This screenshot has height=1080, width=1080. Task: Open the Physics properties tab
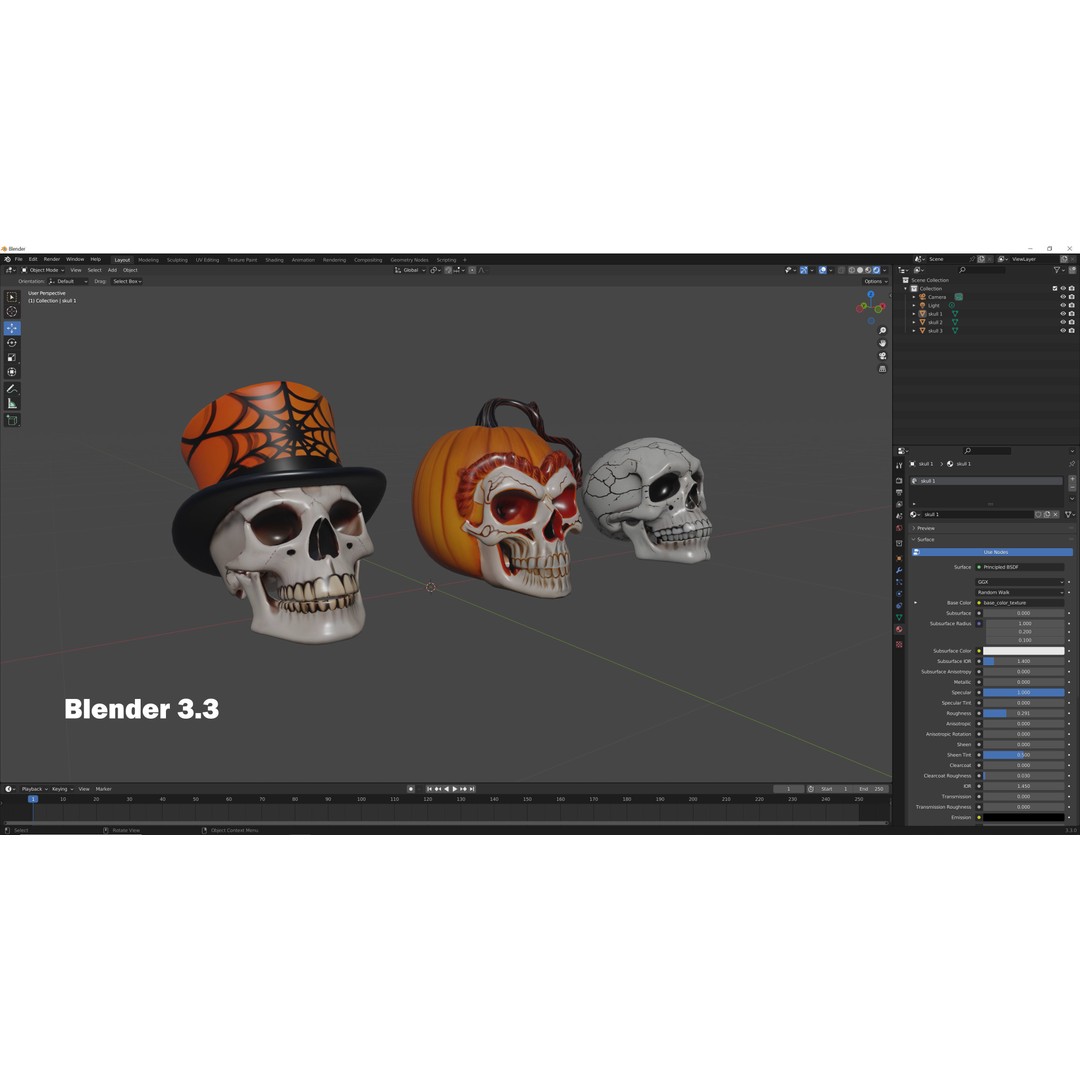[x=899, y=594]
